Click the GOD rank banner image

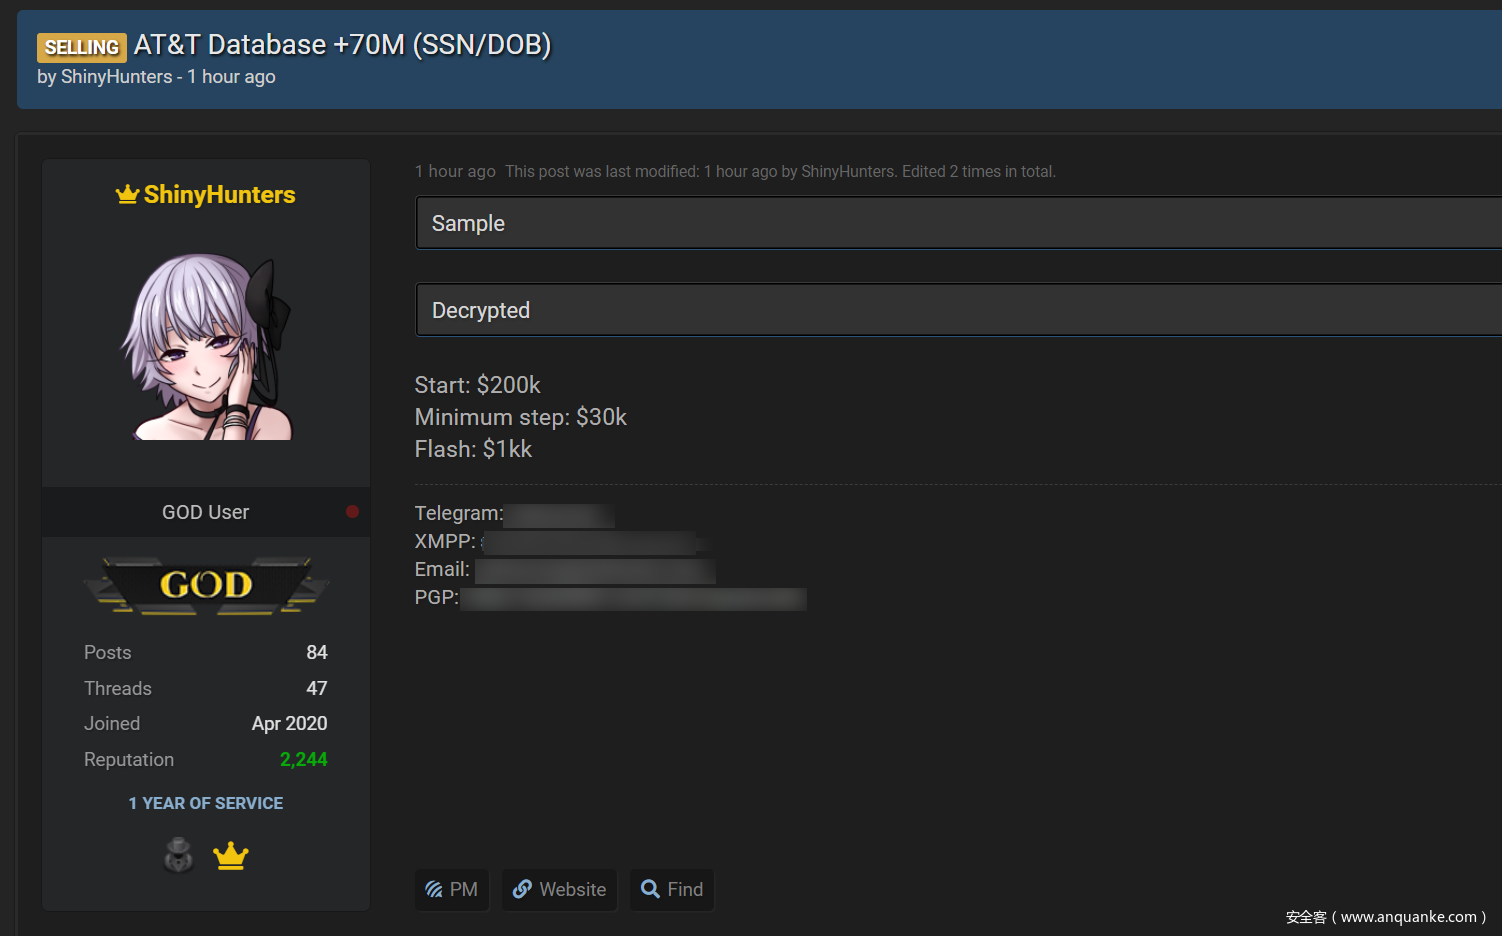click(x=206, y=585)
